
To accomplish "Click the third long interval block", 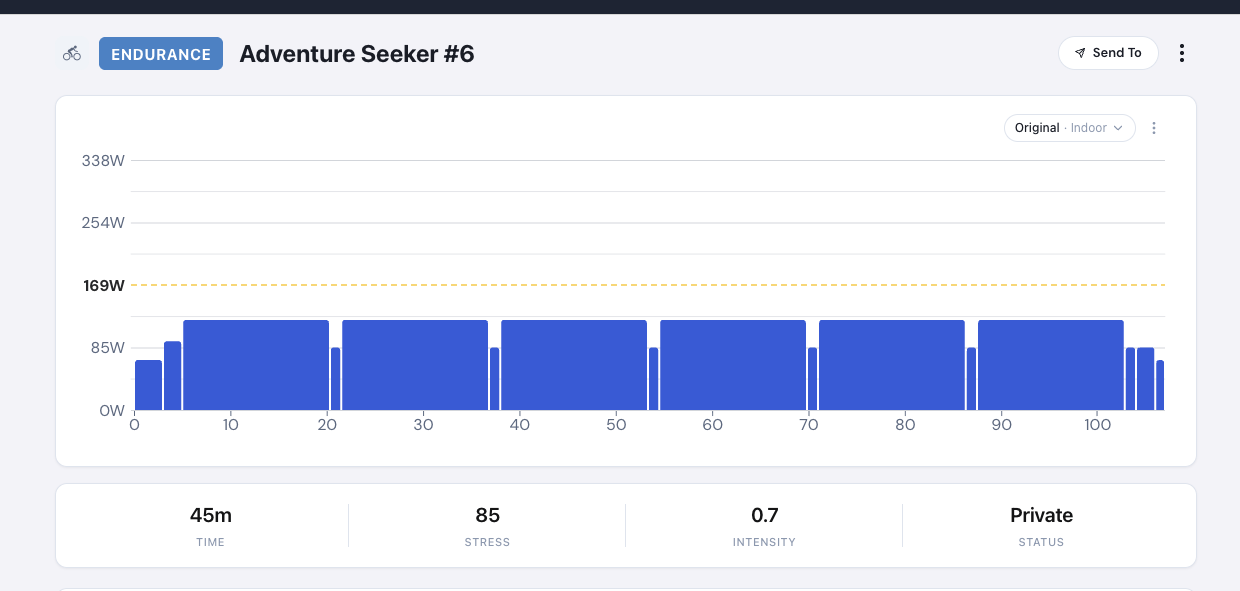I will click(574, 365).
